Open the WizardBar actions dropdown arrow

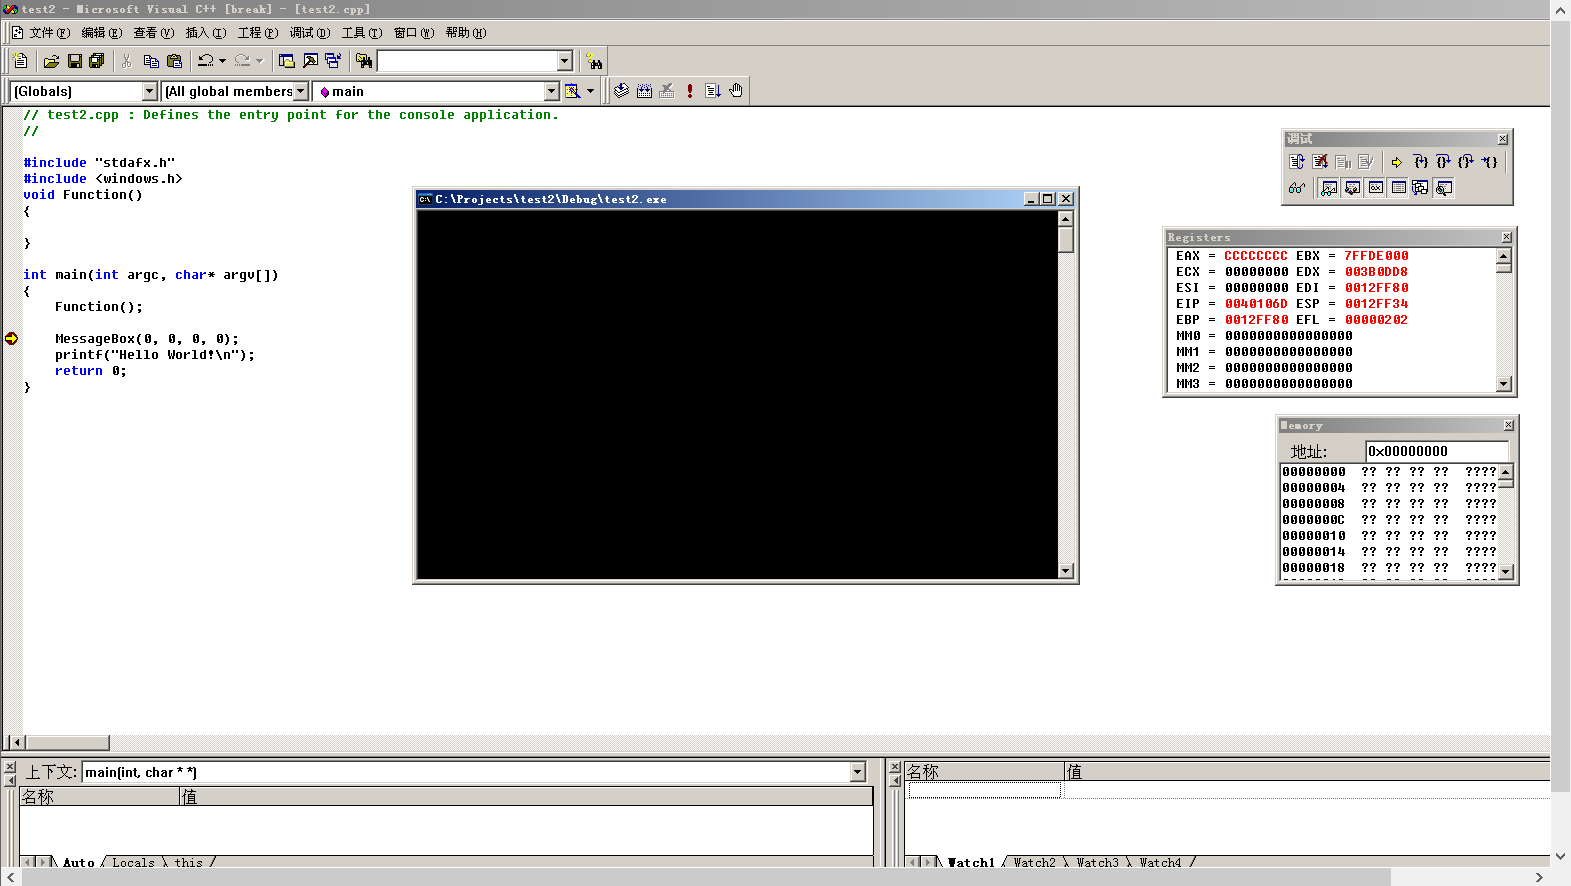click(590, 91)
